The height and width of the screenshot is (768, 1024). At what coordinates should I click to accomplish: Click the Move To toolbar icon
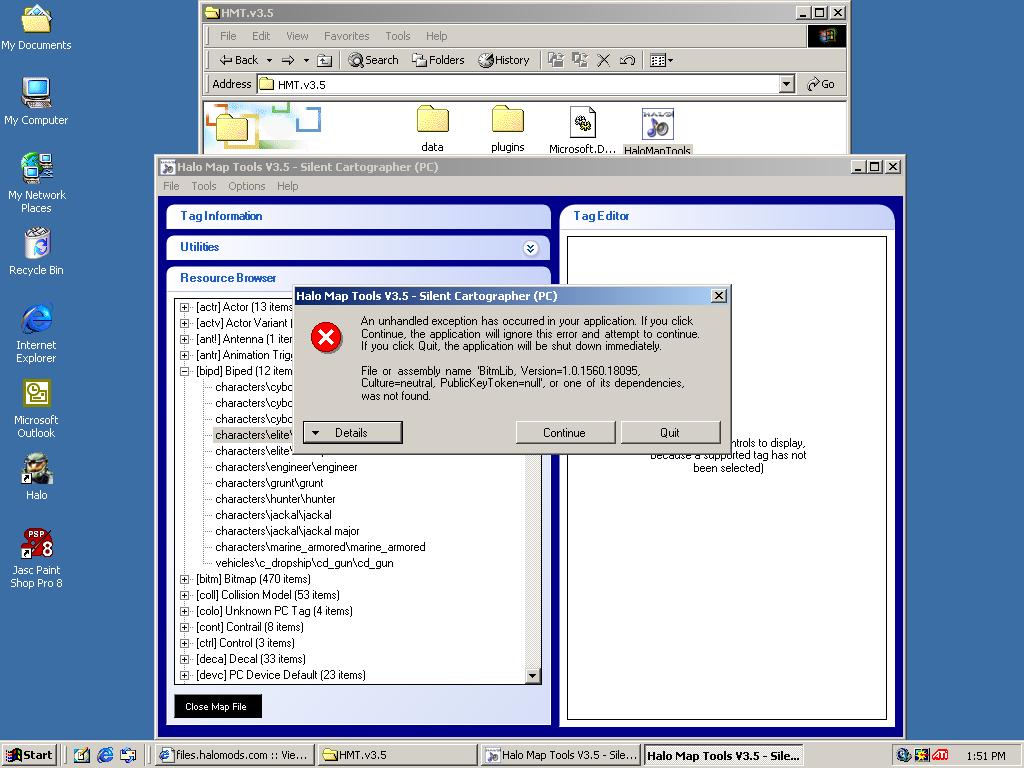tap(556, 60)
